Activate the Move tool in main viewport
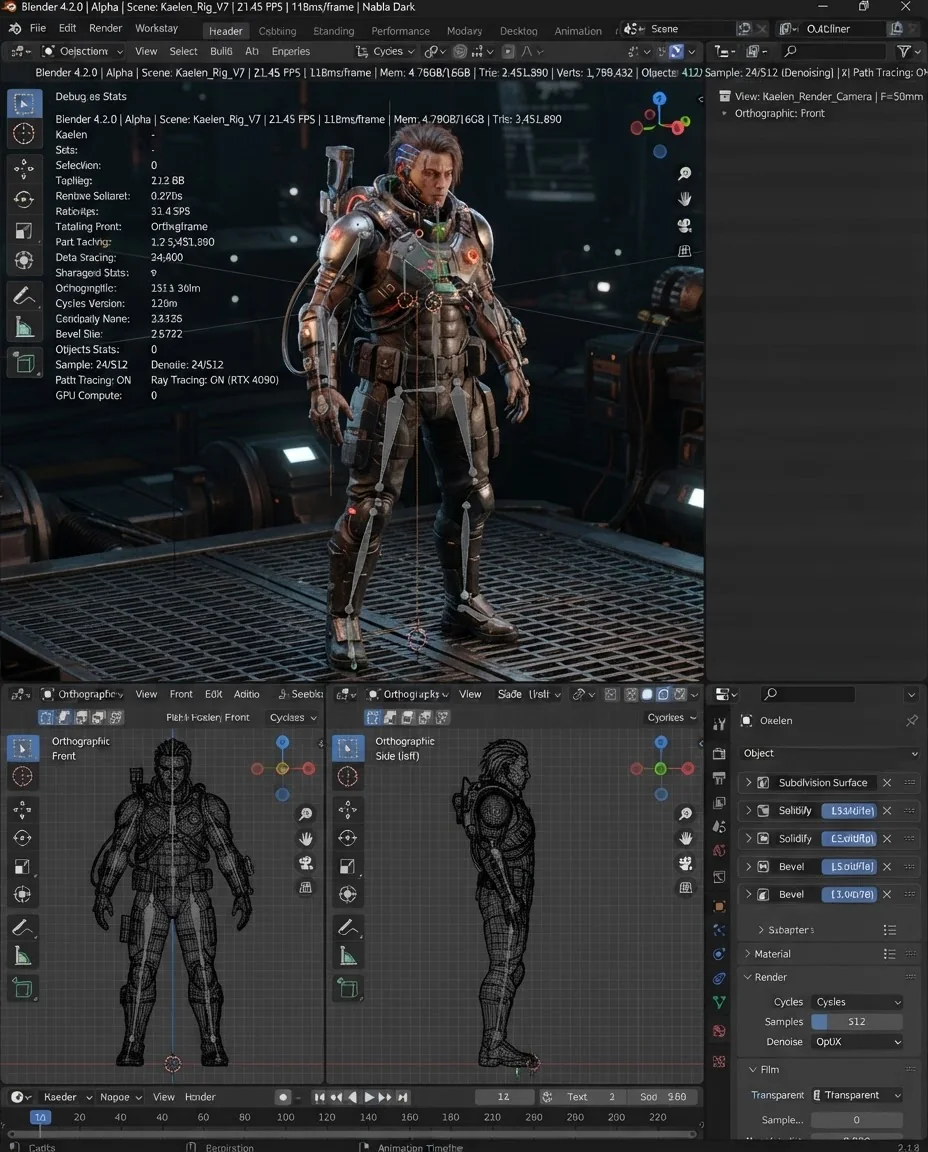Viewport: 928px width, 1152px height. tap(24, 169)
